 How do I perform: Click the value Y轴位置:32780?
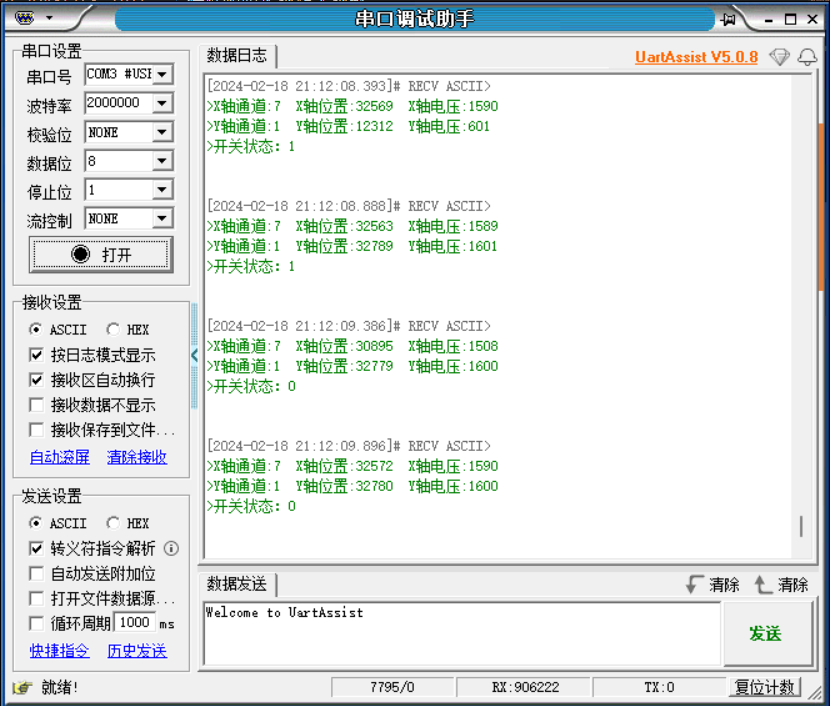coord(345,486)
